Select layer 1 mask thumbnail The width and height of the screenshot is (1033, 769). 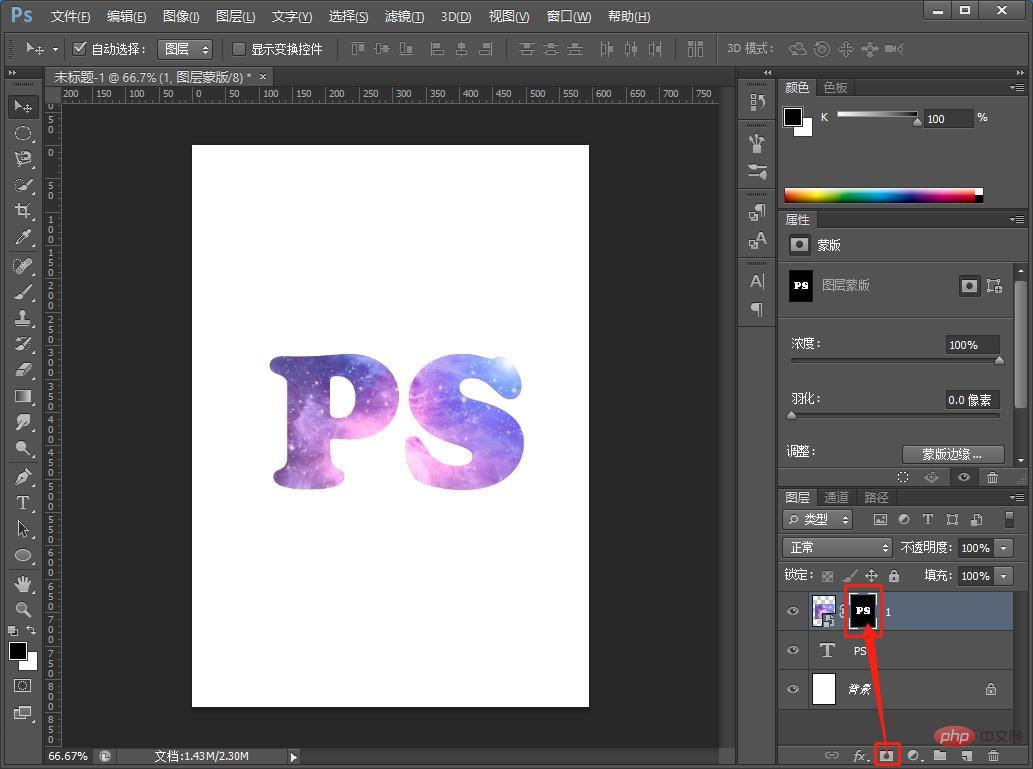[863, 611]
